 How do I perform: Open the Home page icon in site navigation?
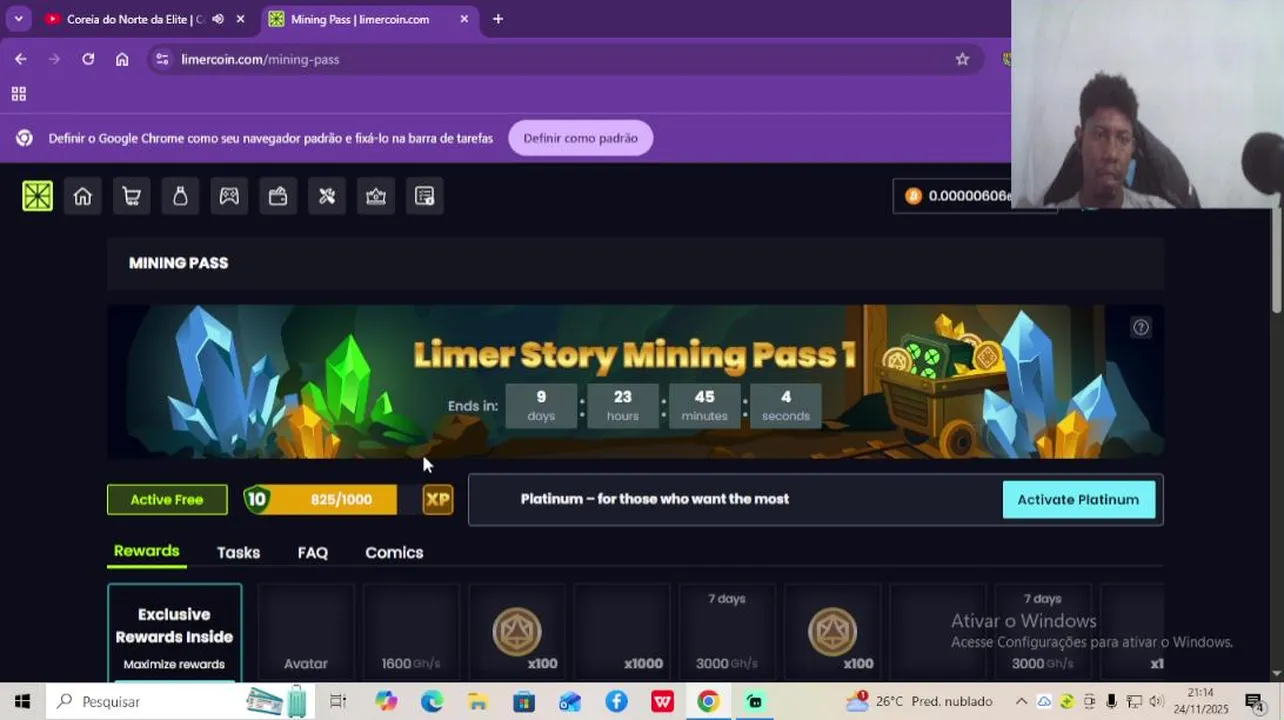83,196
